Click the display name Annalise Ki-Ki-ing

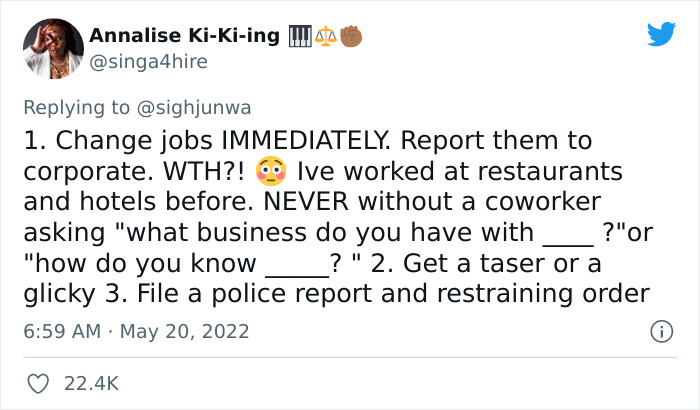[x=184, y=36]
